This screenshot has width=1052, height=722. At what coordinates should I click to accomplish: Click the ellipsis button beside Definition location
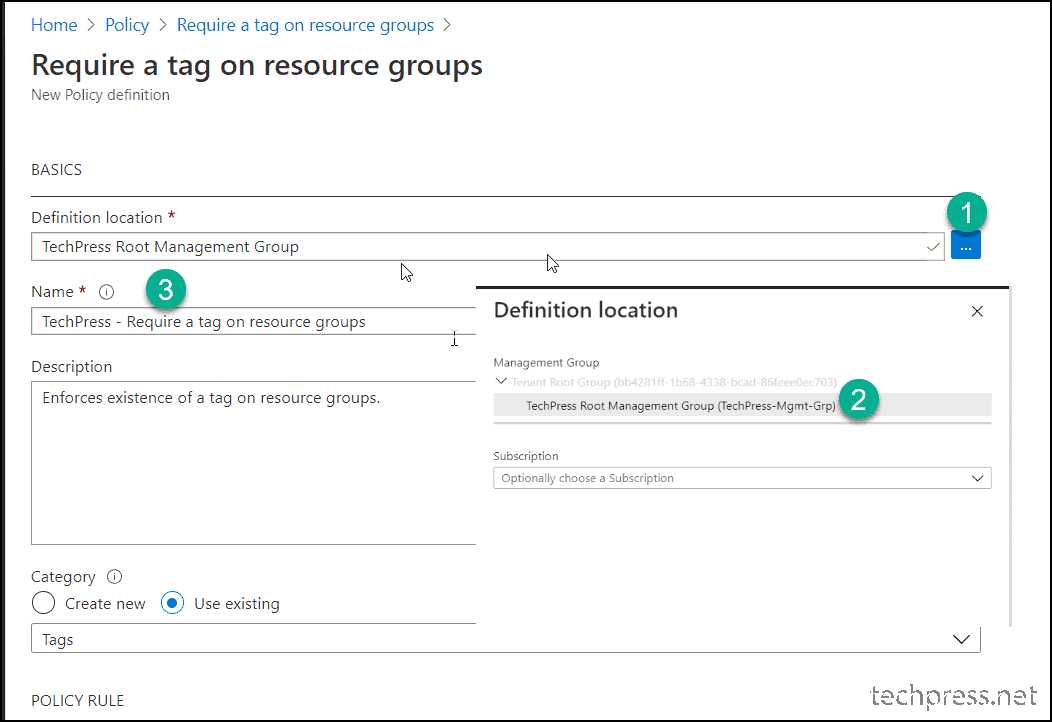[x=965, y=246]
